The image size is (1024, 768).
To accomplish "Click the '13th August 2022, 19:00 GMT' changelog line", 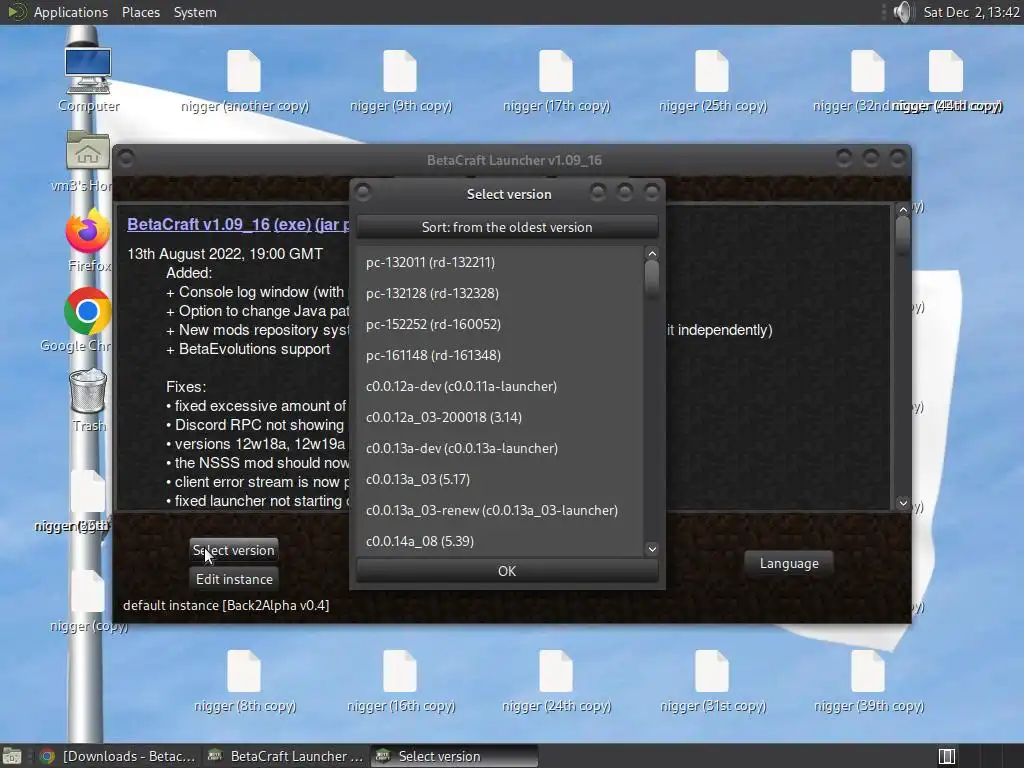I will pyautogui.click(x=225, y=254).
